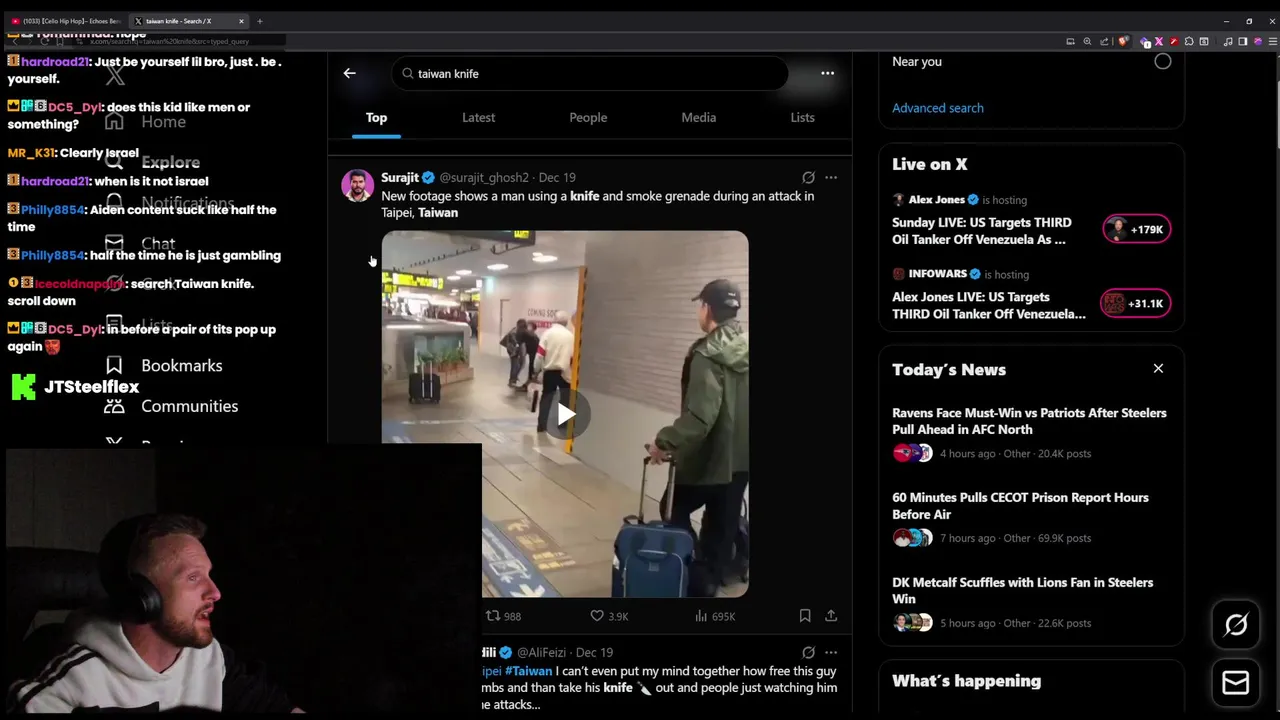The width and height of the screenshot is (1280, 720).
Task: Go back using the arrow beside search
Action: point(349,73)
